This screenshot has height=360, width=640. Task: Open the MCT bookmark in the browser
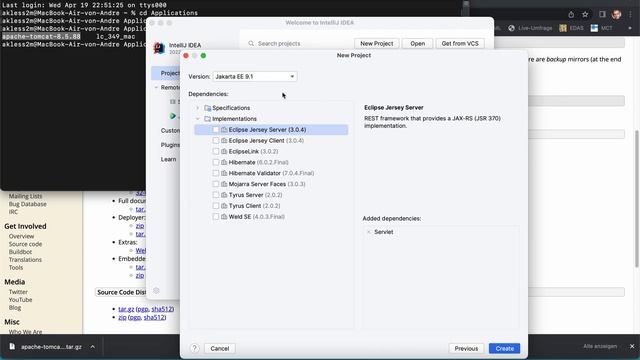pyautogui.click(x=602, y=28)
